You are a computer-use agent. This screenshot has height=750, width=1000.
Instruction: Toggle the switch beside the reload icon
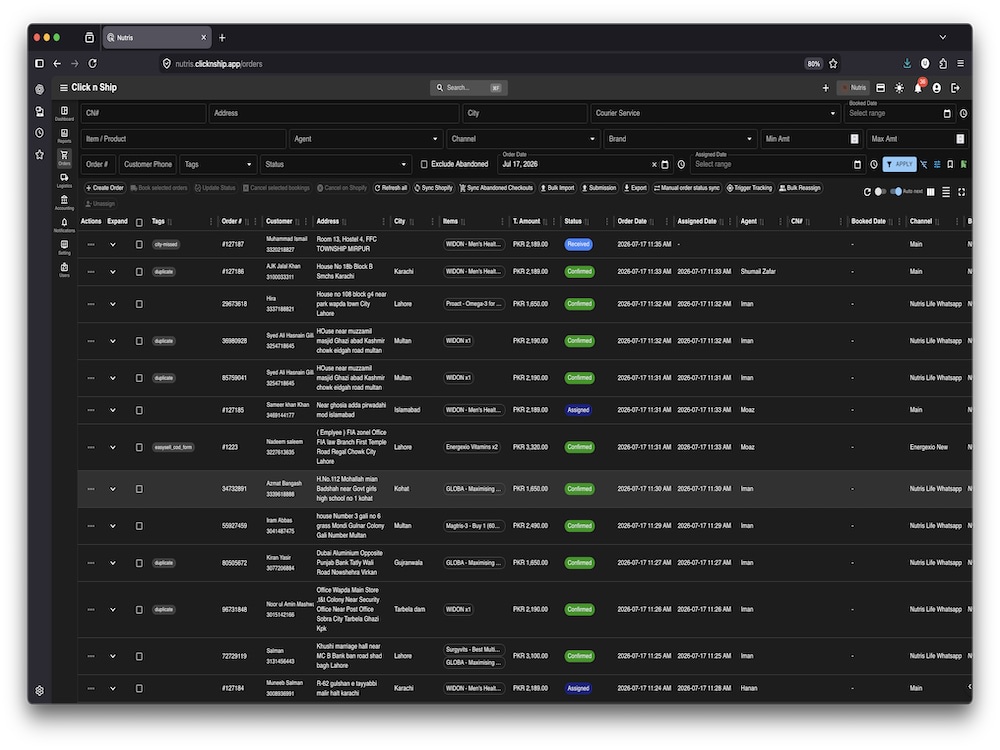coord(880,191)
